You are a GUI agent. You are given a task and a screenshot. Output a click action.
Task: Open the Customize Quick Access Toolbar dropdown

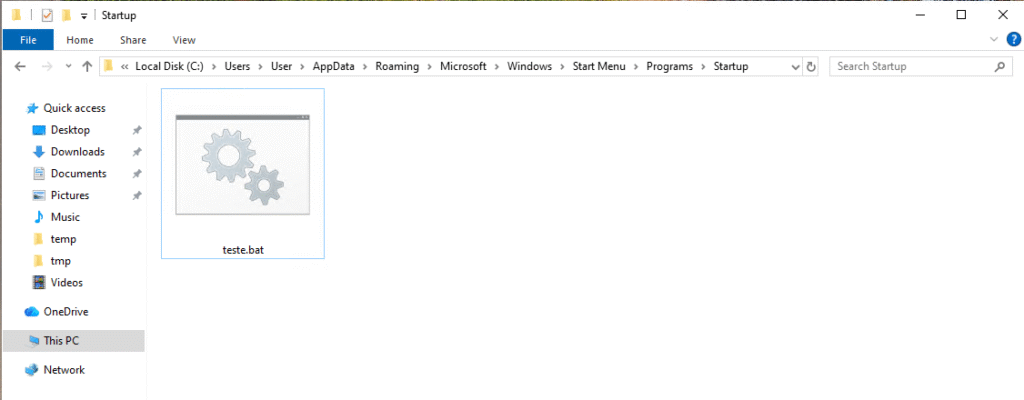[x=84, y=16]
